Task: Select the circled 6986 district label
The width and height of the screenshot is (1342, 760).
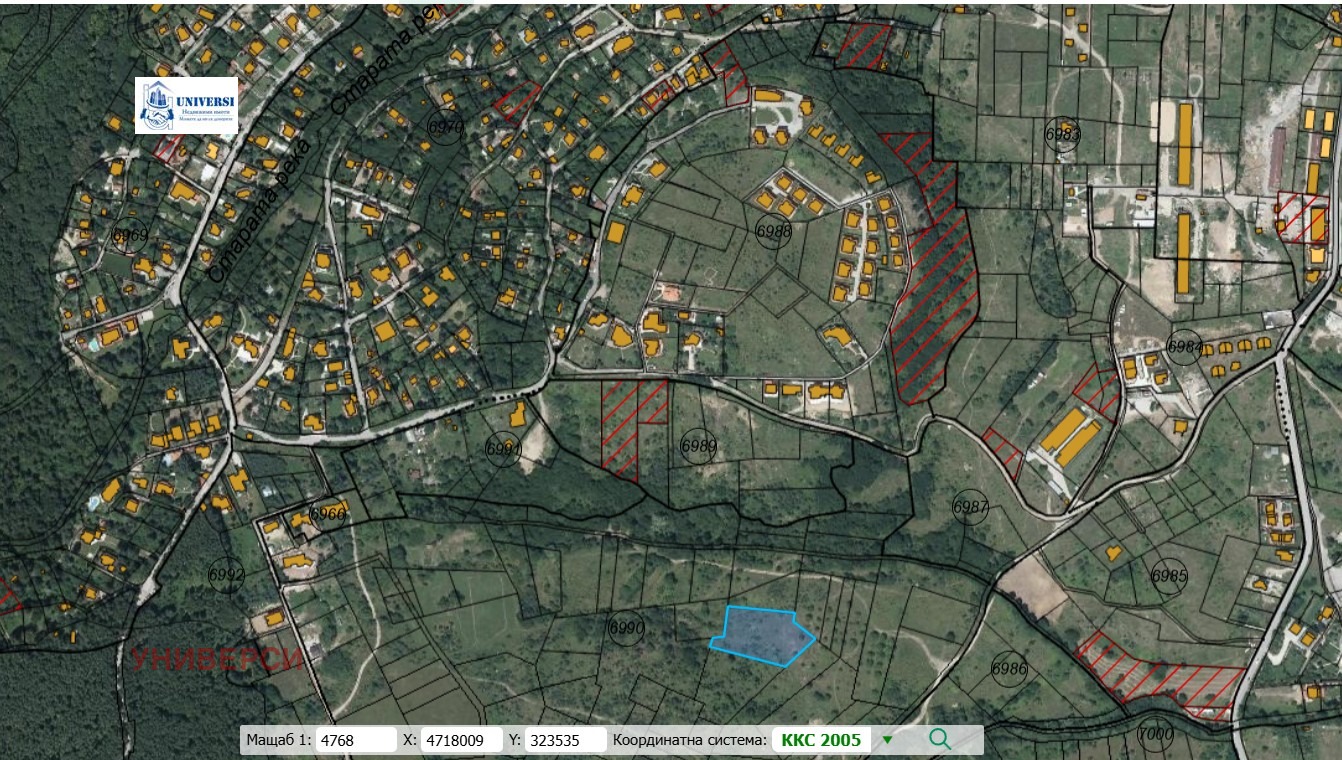Action: point(1009,668)
